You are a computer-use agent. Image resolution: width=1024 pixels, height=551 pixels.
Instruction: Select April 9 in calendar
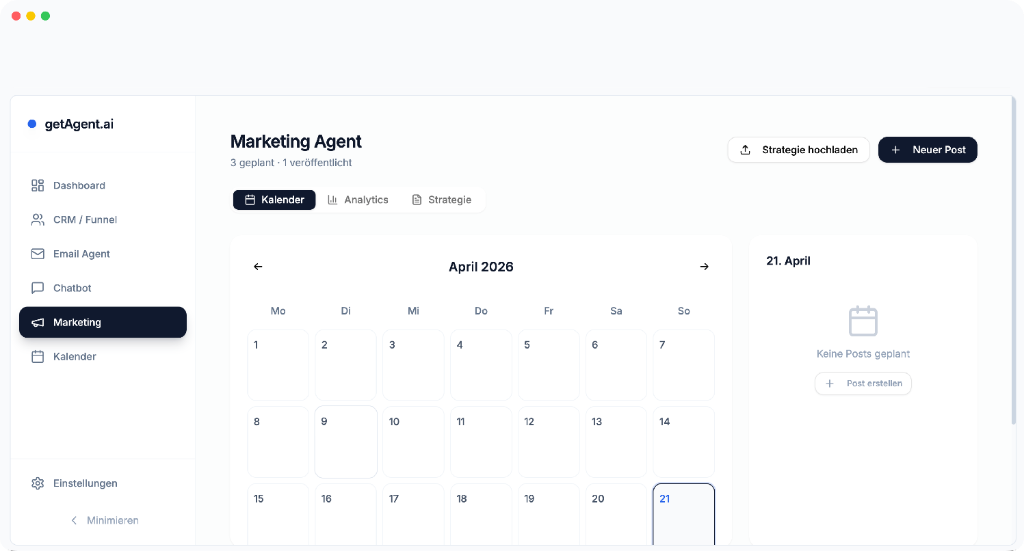345,442
